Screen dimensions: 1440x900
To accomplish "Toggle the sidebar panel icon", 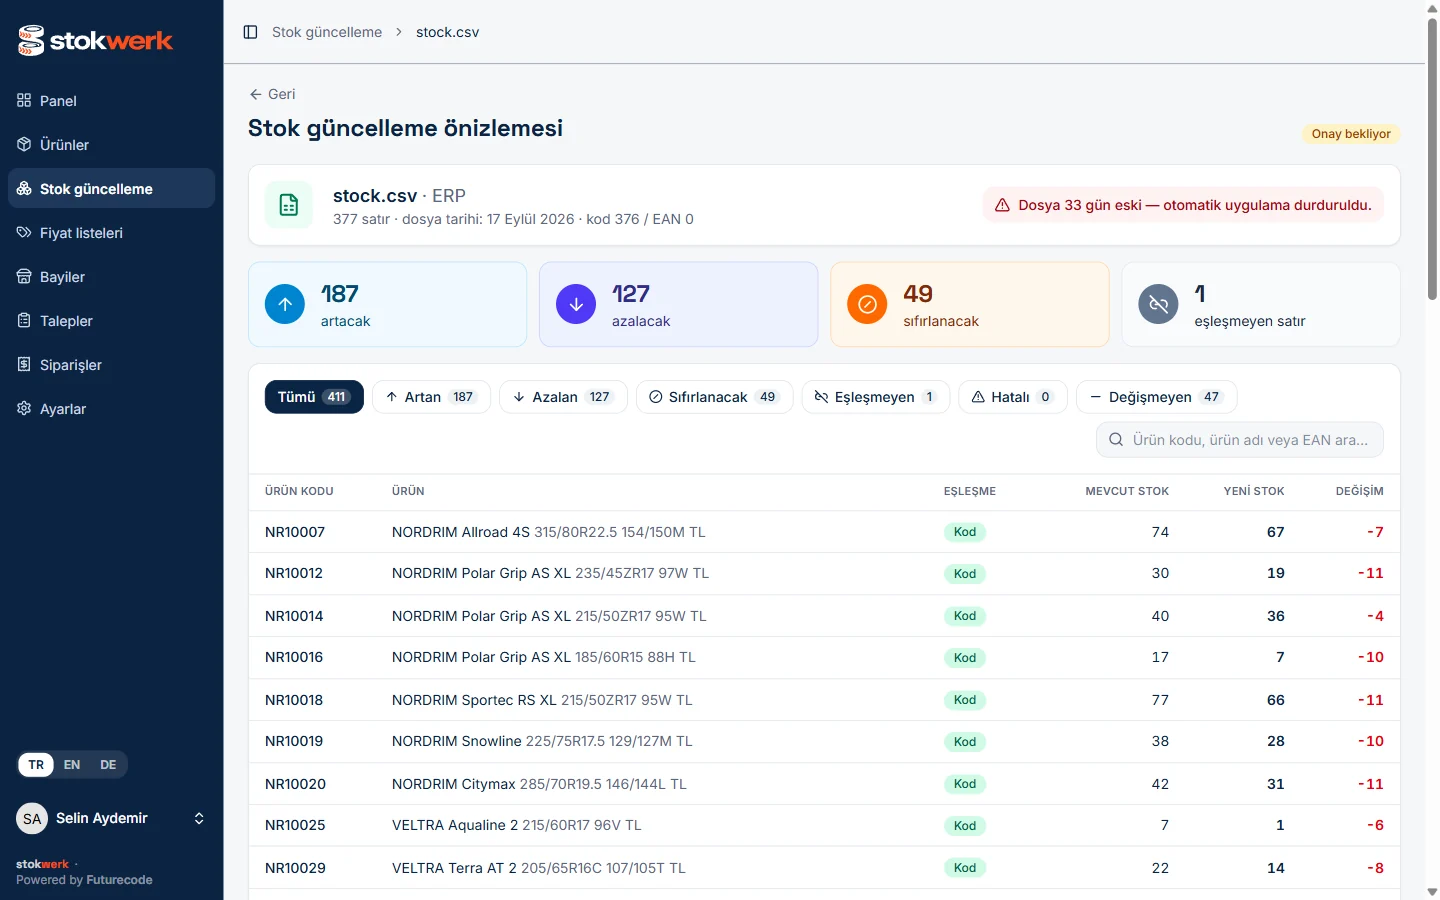I will [251, 32].
